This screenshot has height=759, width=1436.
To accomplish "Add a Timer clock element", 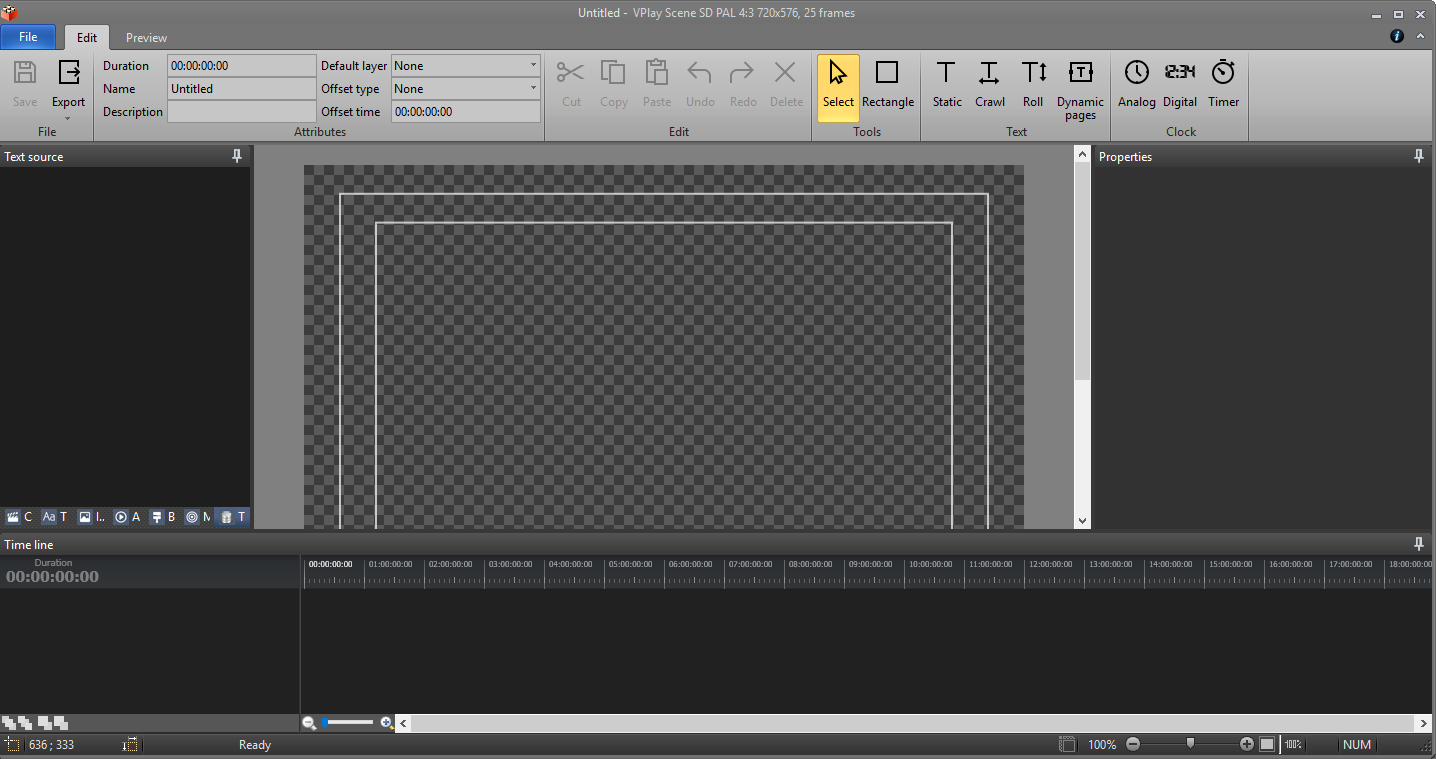I will click(x=1223, y=83).
